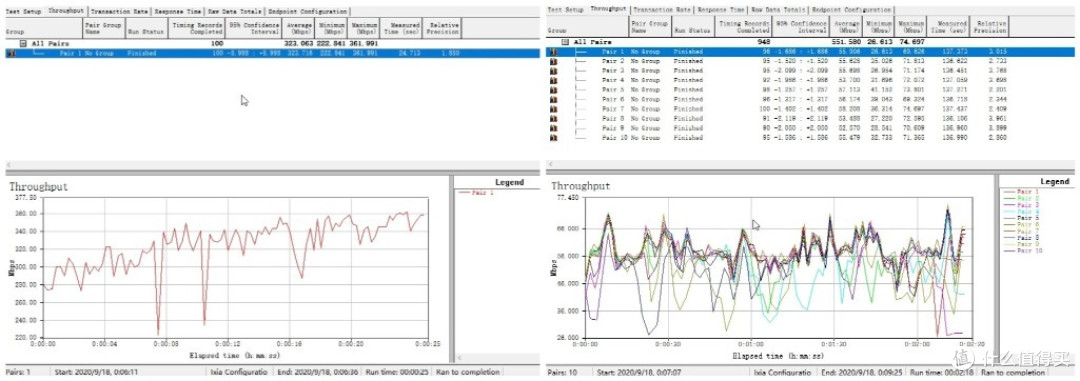Click Pair 1 row icon in right window
Image resolution: width=1080 pixels, height=381 pixels.
coord(553,52)
